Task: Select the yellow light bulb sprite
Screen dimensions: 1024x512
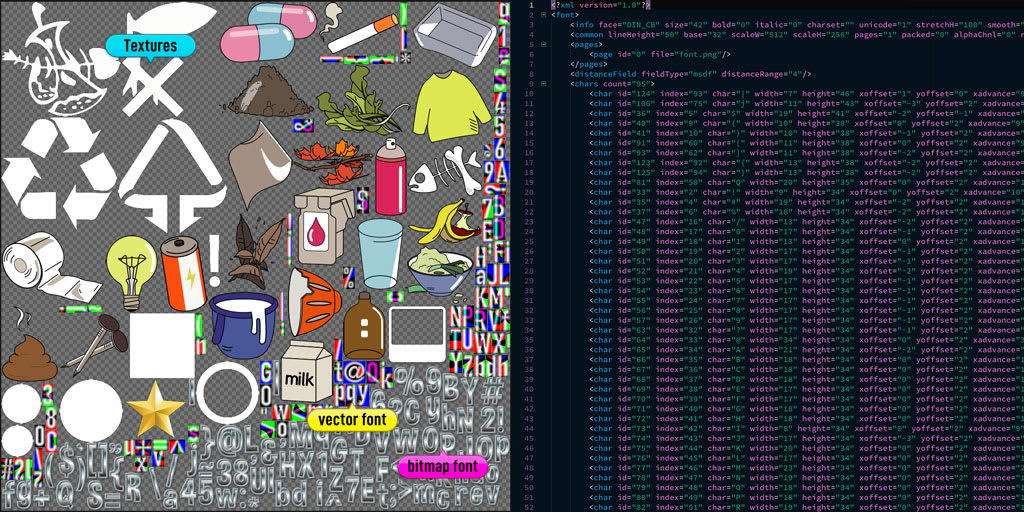Action: [x=133, y=271]
